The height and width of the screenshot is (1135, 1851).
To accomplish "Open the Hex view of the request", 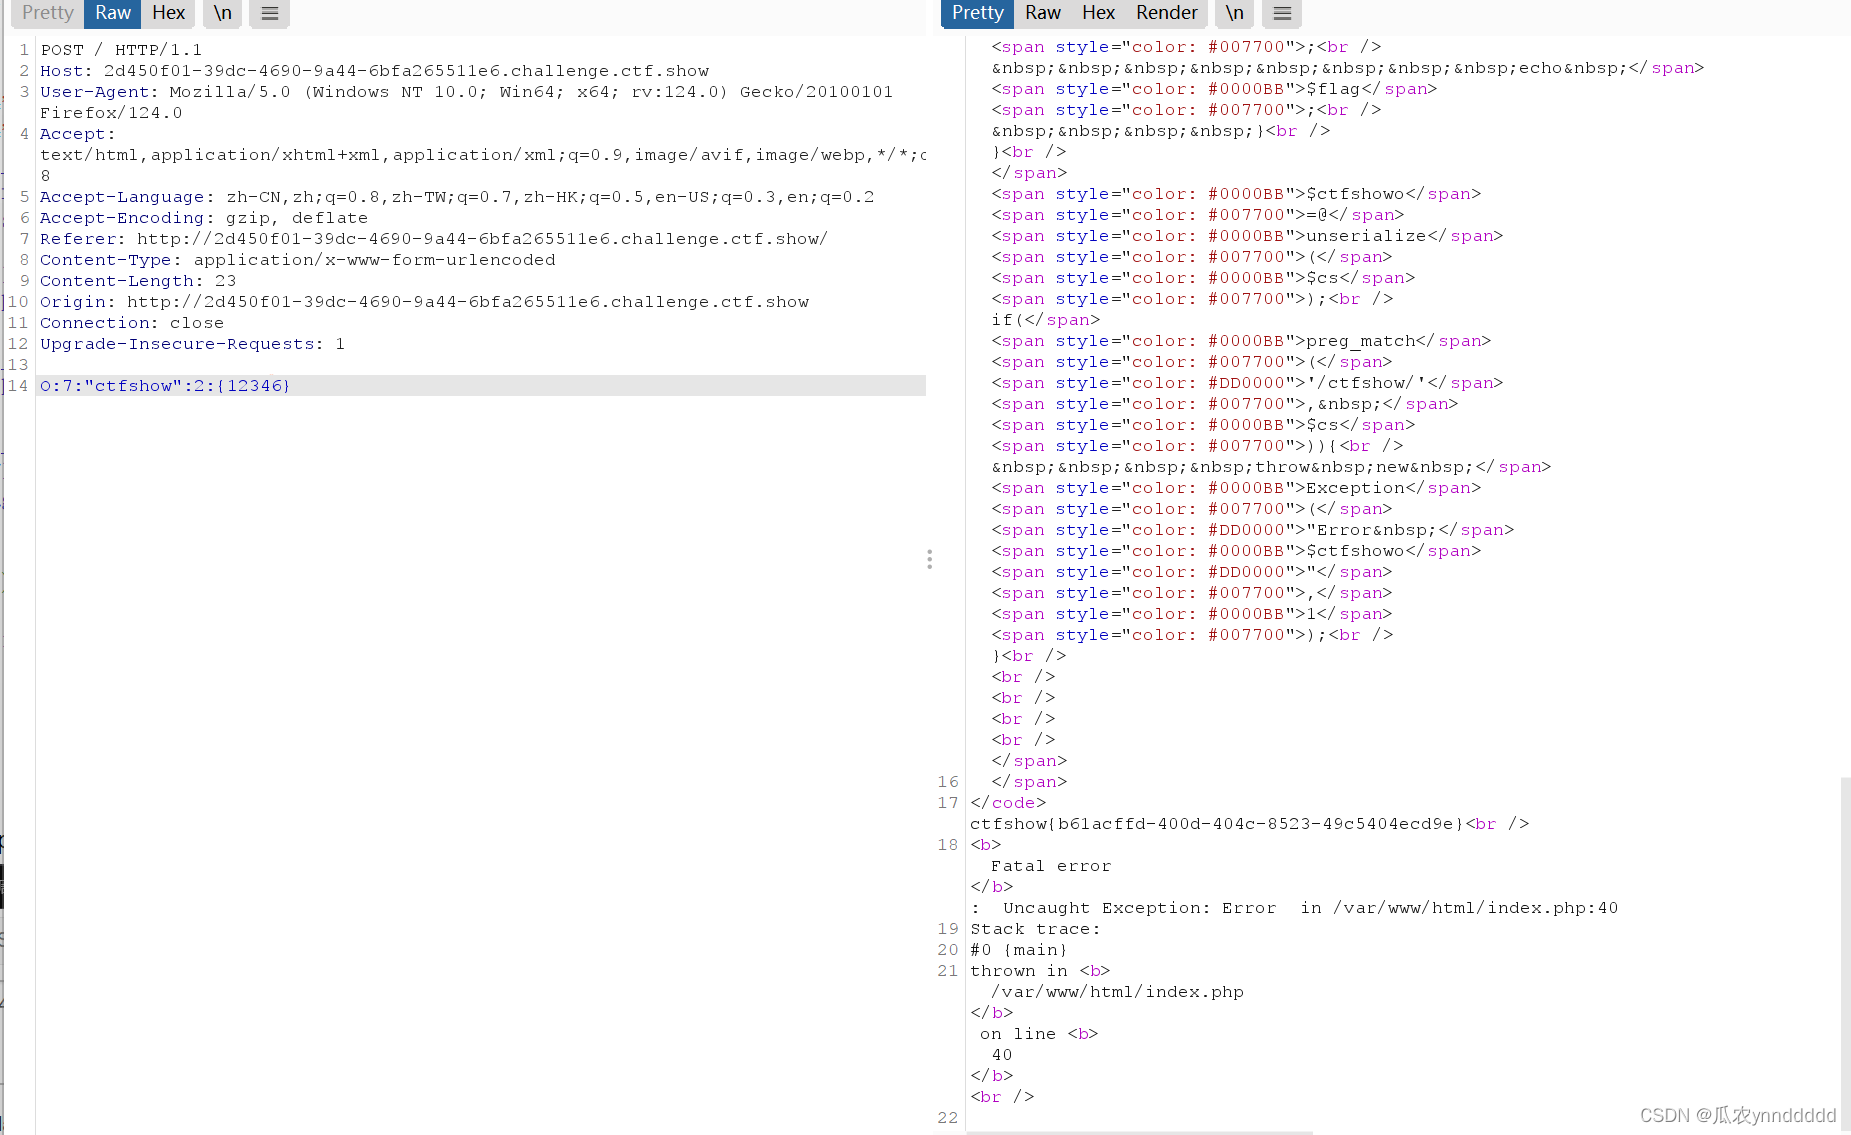I will click(169, 13).
